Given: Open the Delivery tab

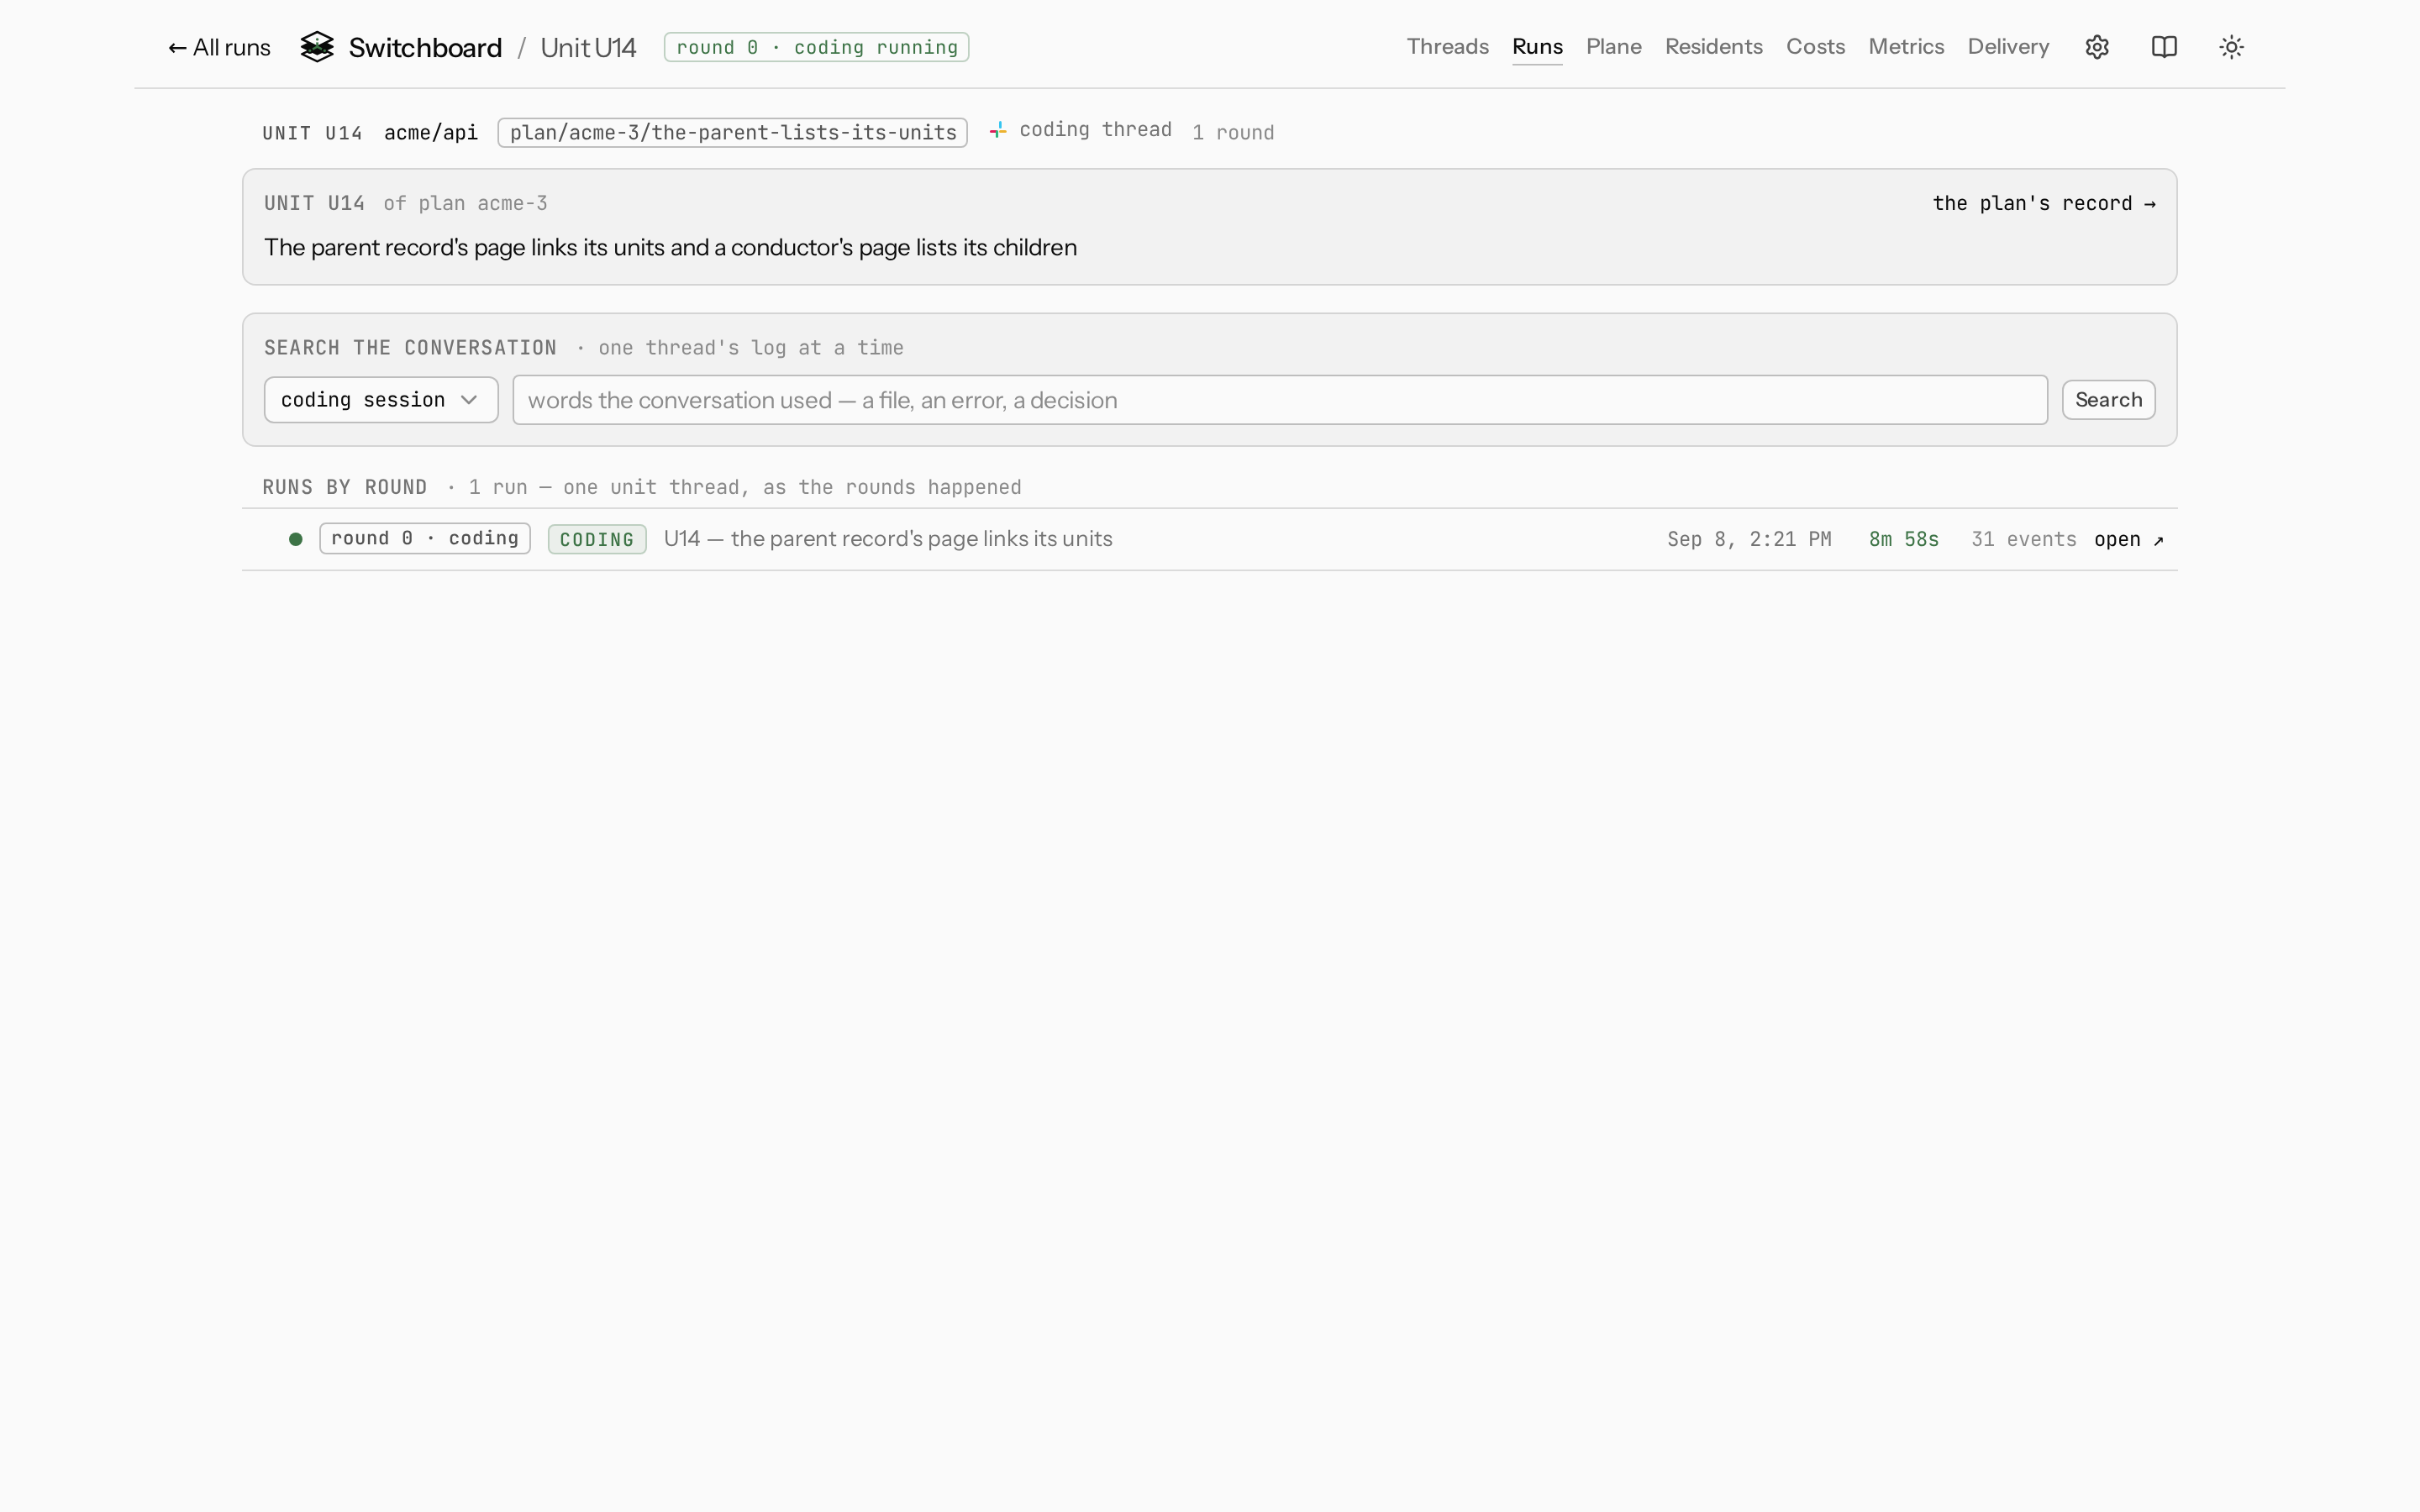Looking at the screenshot, I should (2008, 47).
